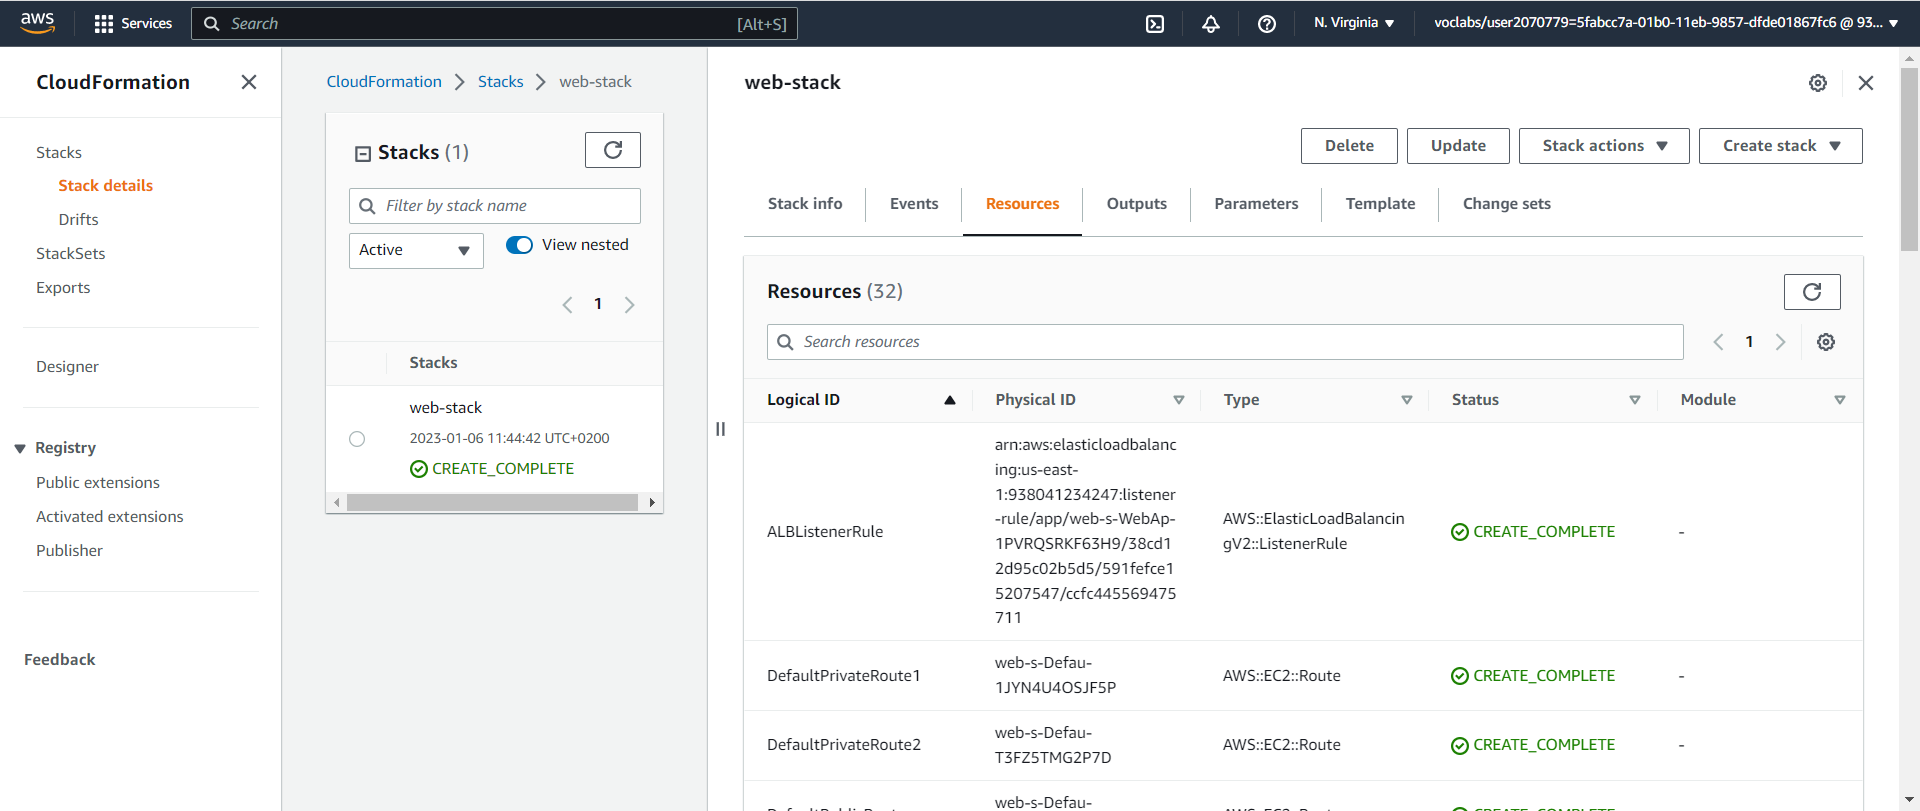Click the Update stack button
1920x811 pixels.
pyautogui.click(x=1458, y=146)
